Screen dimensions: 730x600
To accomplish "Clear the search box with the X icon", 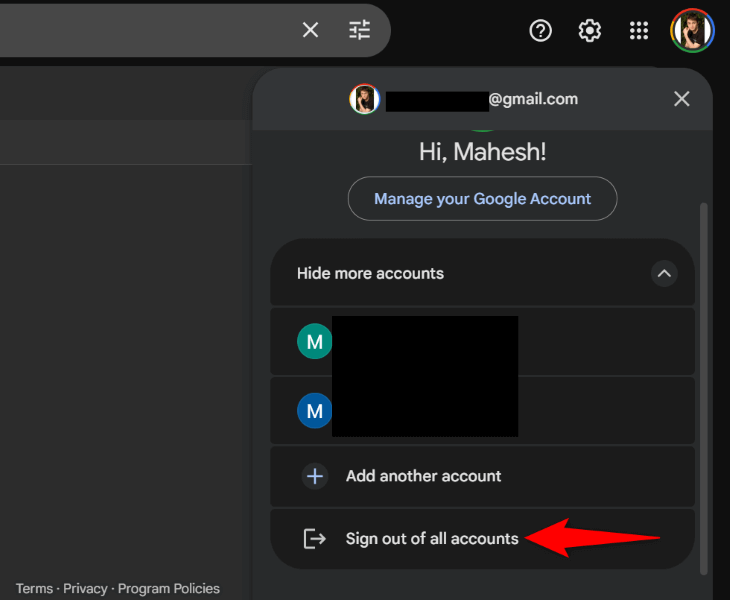I will click(310, 30).
